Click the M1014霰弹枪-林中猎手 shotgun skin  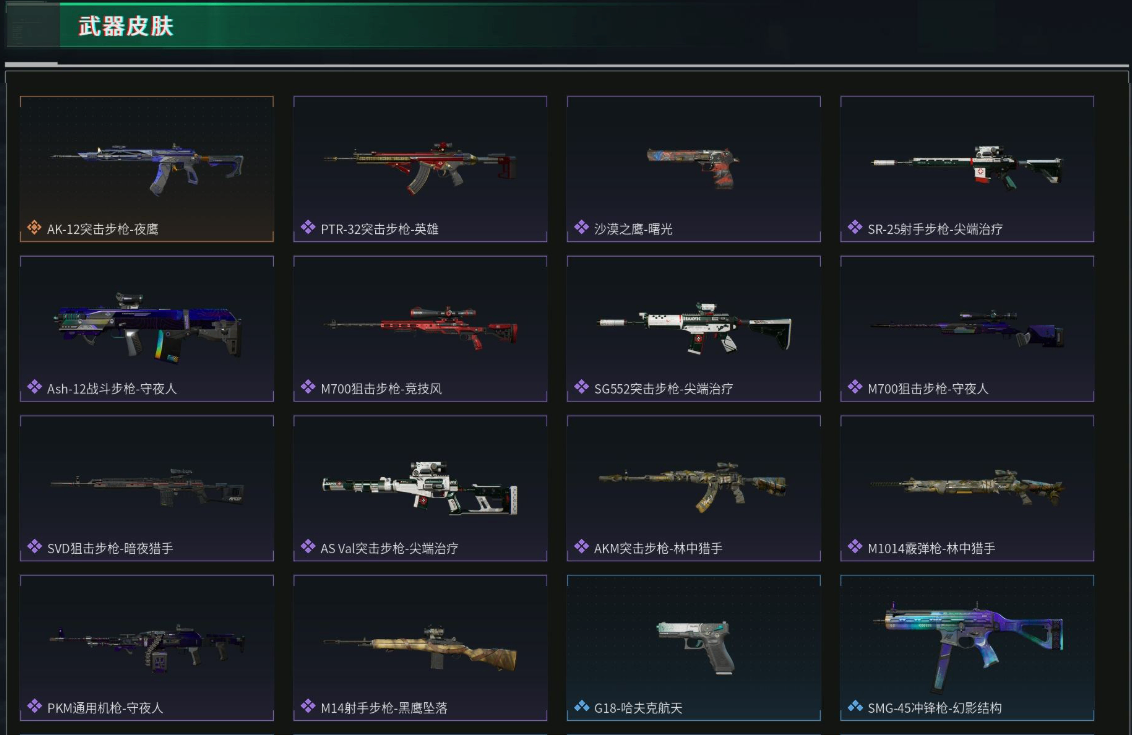(x=967, y=488)
